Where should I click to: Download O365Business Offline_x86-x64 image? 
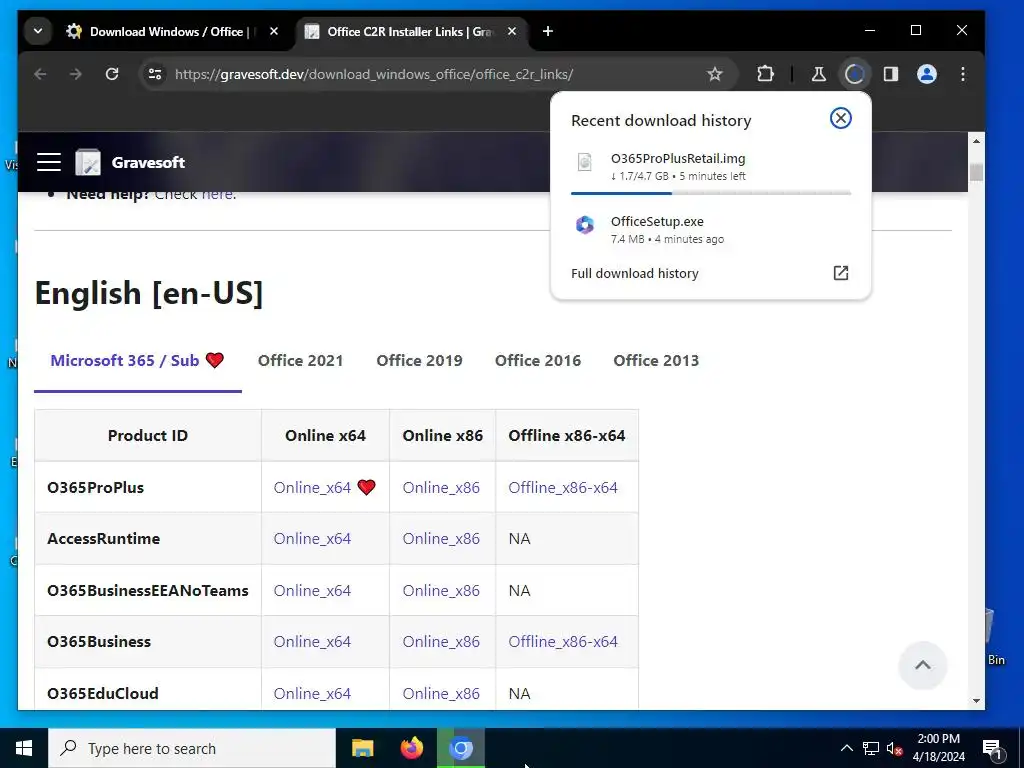pos(563,642)
